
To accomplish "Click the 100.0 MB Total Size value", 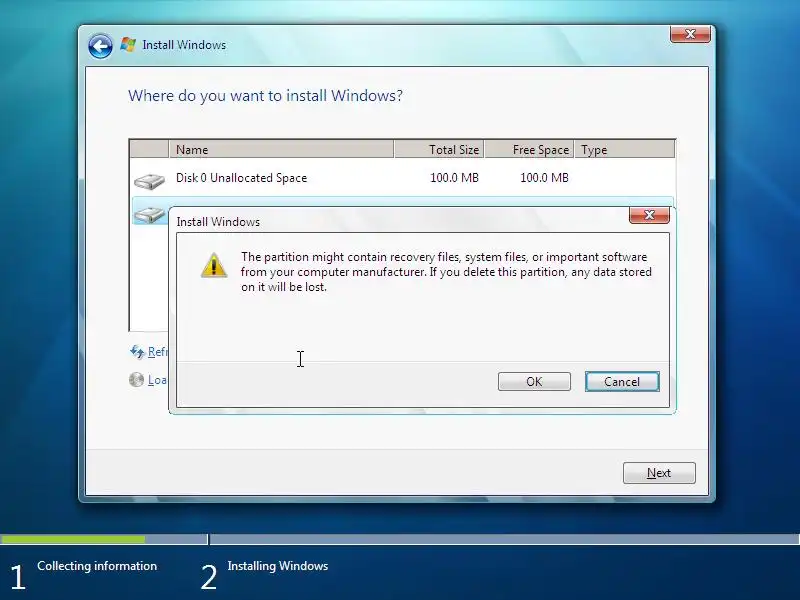I will 454,178.
